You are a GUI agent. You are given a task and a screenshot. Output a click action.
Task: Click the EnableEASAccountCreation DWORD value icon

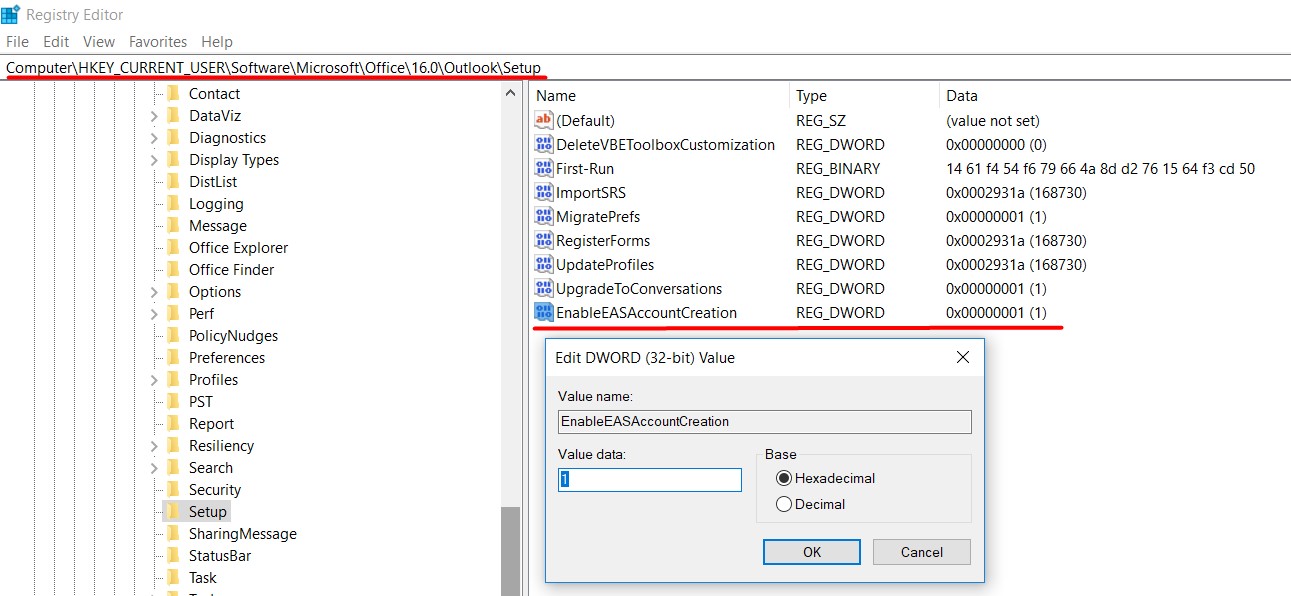[x=544, y=313]
